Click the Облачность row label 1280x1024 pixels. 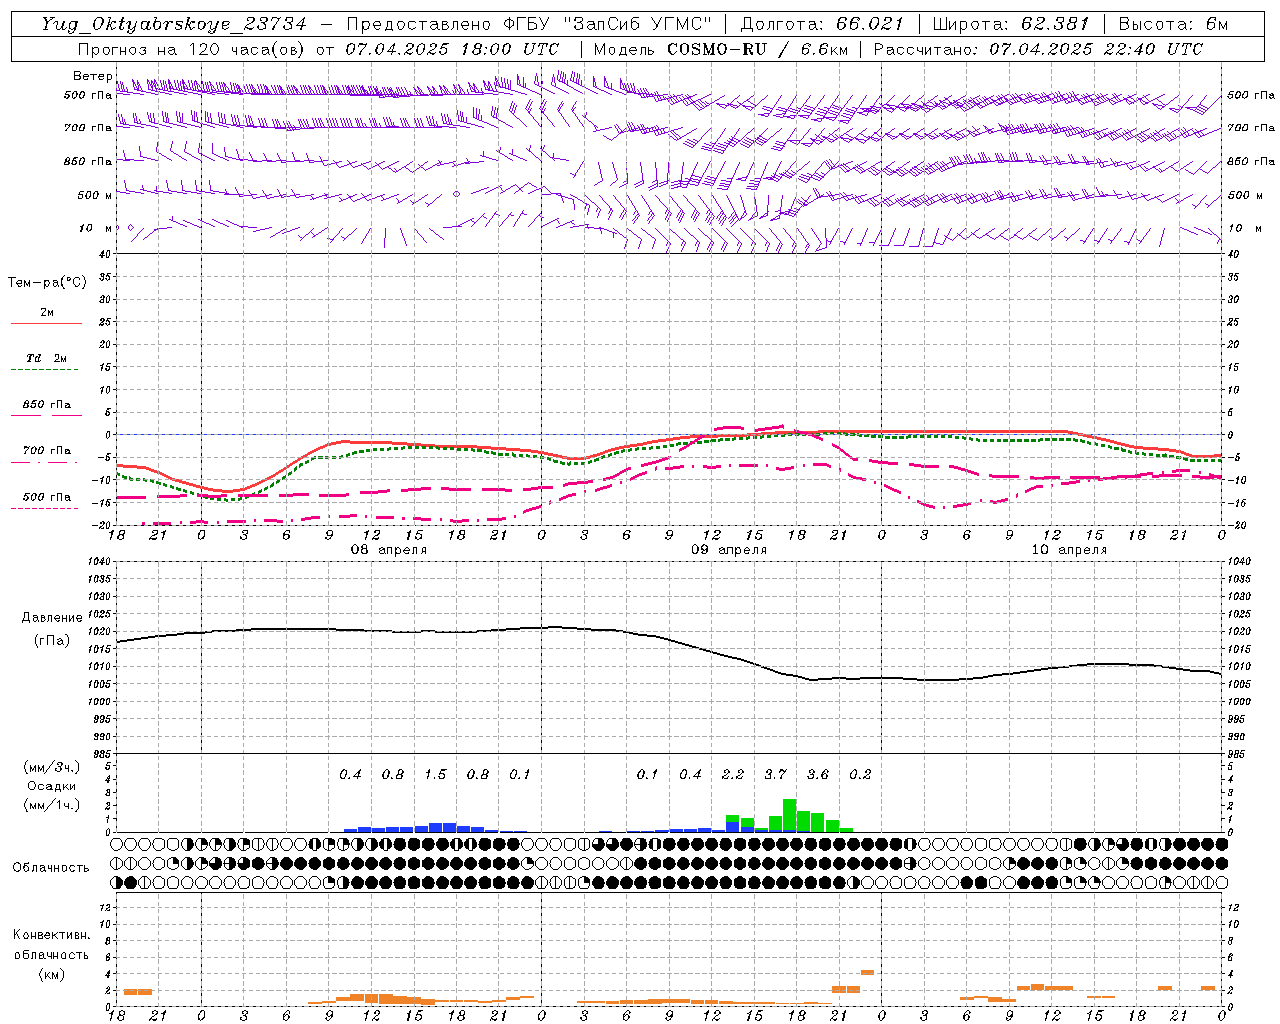51,867
